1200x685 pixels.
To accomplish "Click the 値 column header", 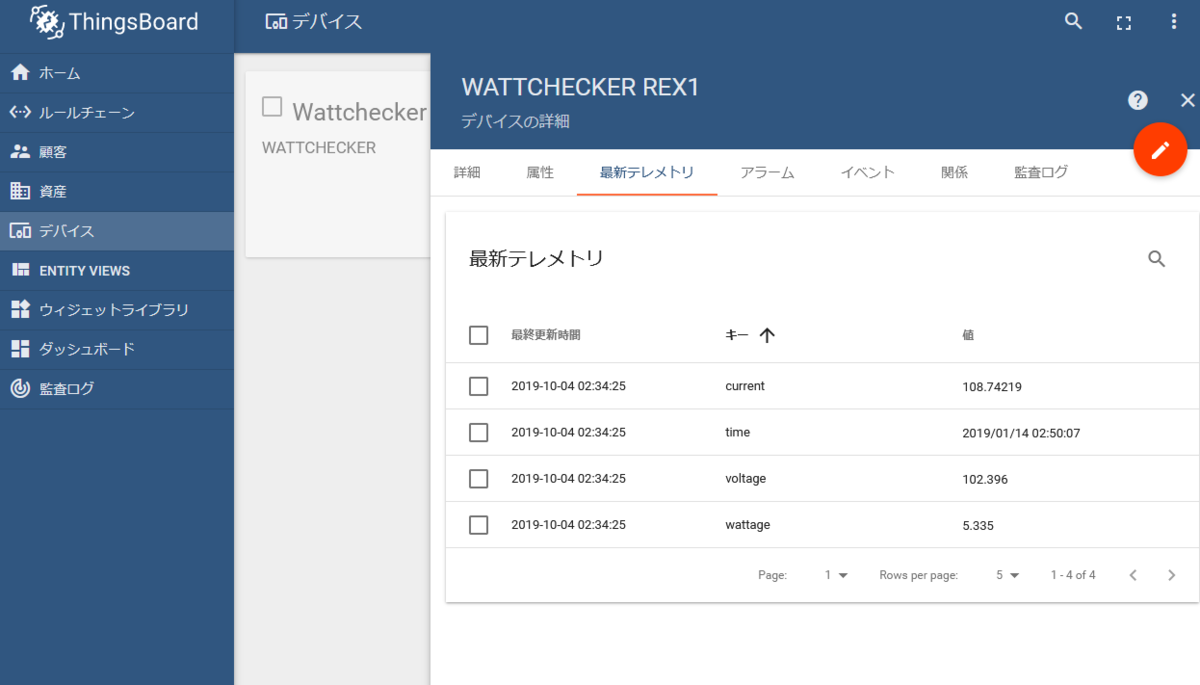I will [968, 335].
